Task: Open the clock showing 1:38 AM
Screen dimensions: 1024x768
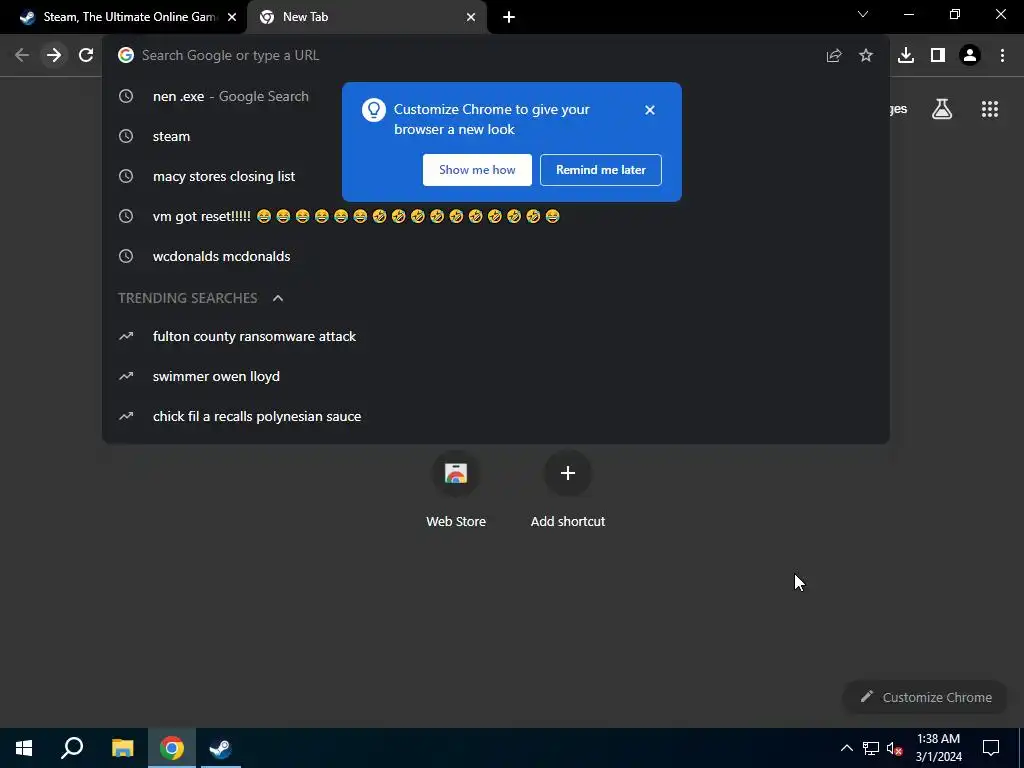Action: point(938,748)
